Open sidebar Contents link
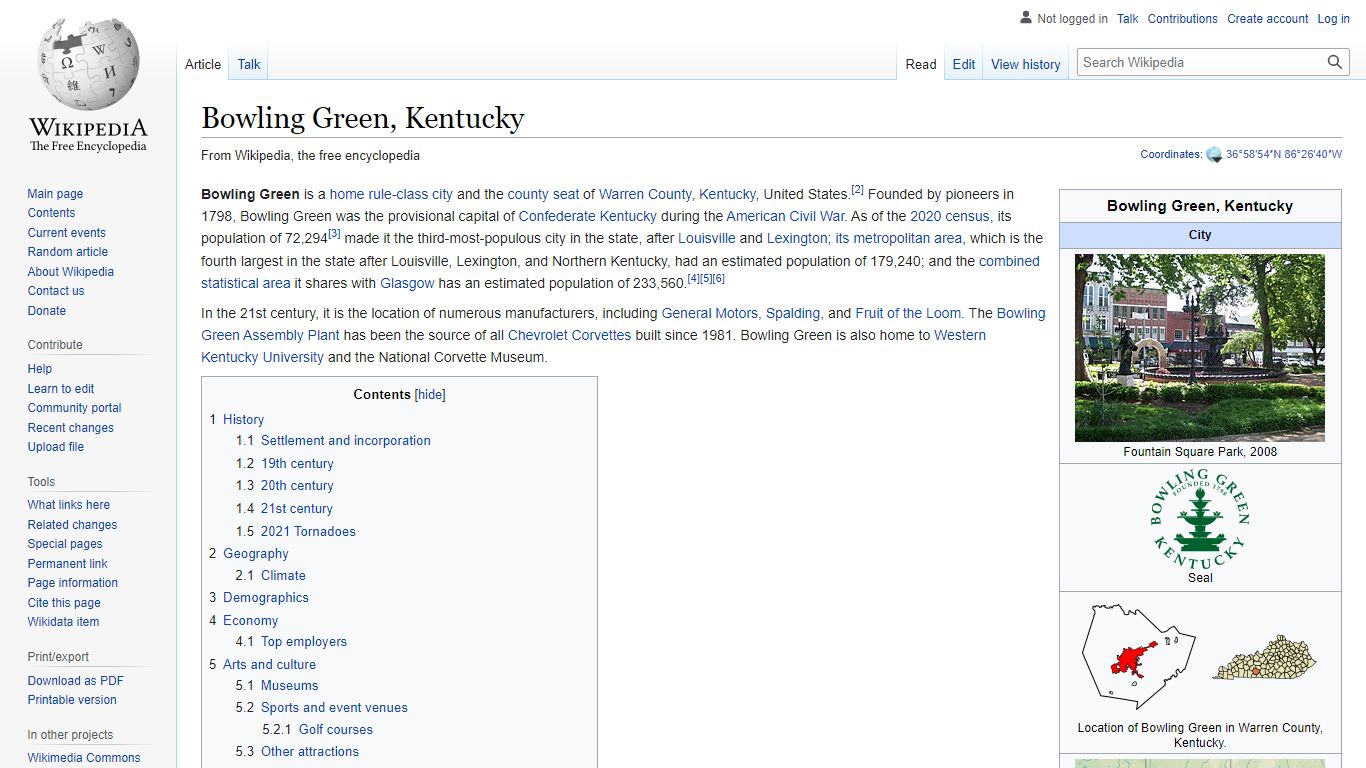Viewport: 1366px width, 768px height. tap(51, 213)
